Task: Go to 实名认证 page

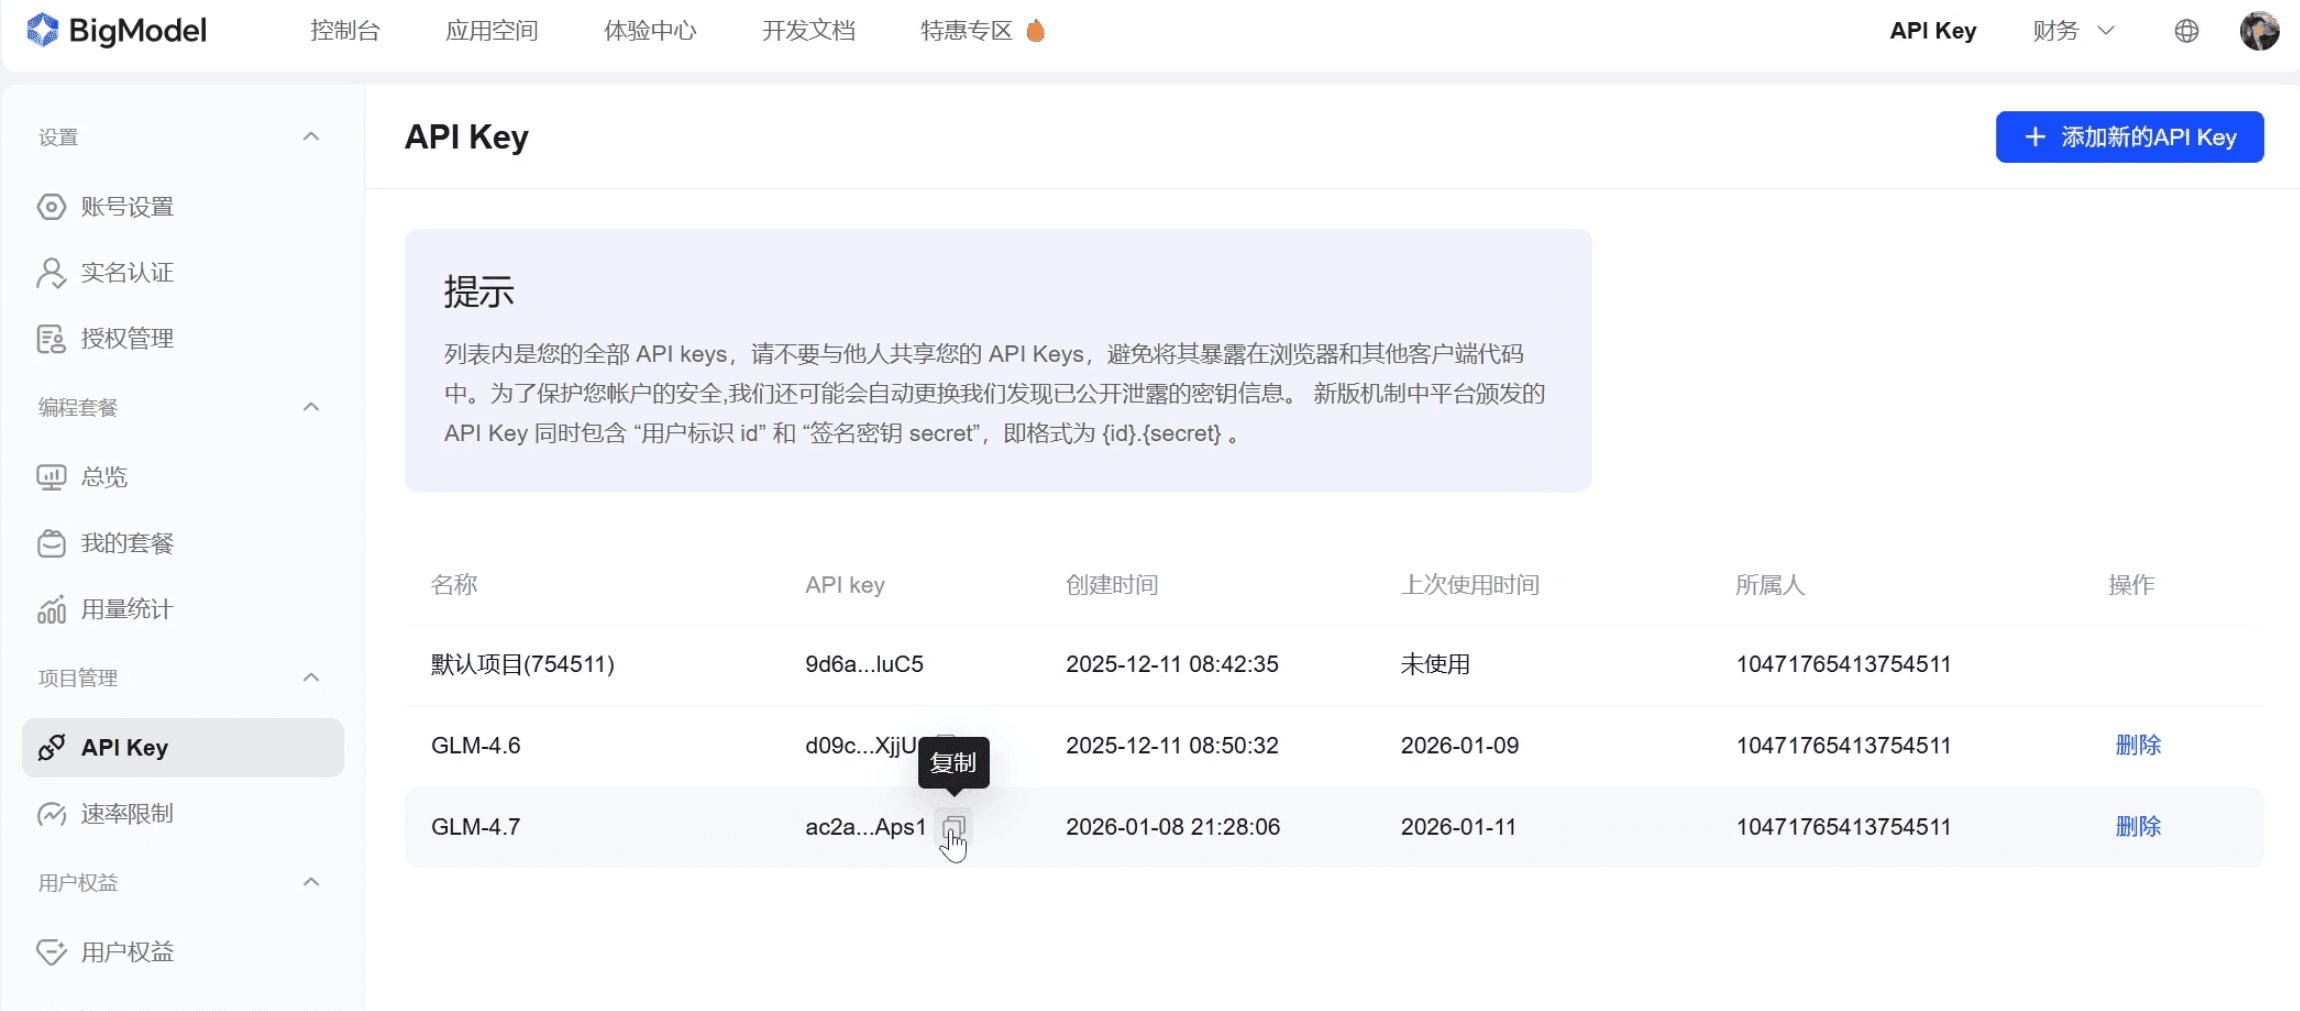Action: (126, 273)
